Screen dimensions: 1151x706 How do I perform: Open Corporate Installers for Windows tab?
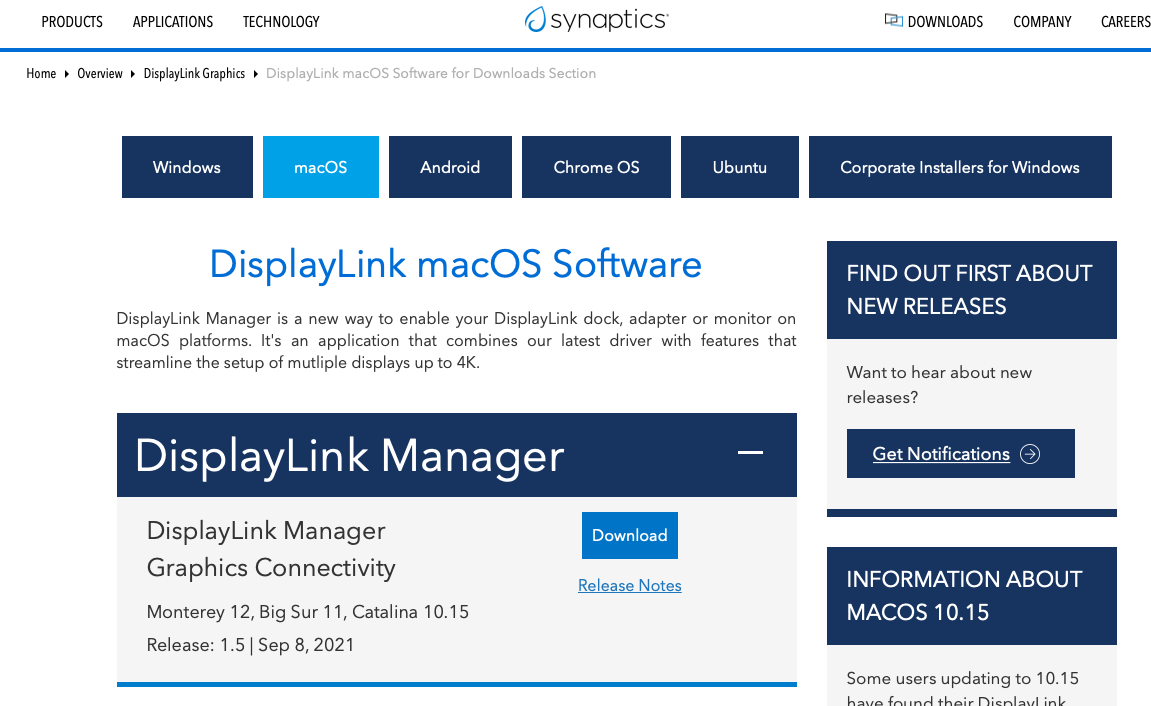pyautogui.click(x=960, y=167)
